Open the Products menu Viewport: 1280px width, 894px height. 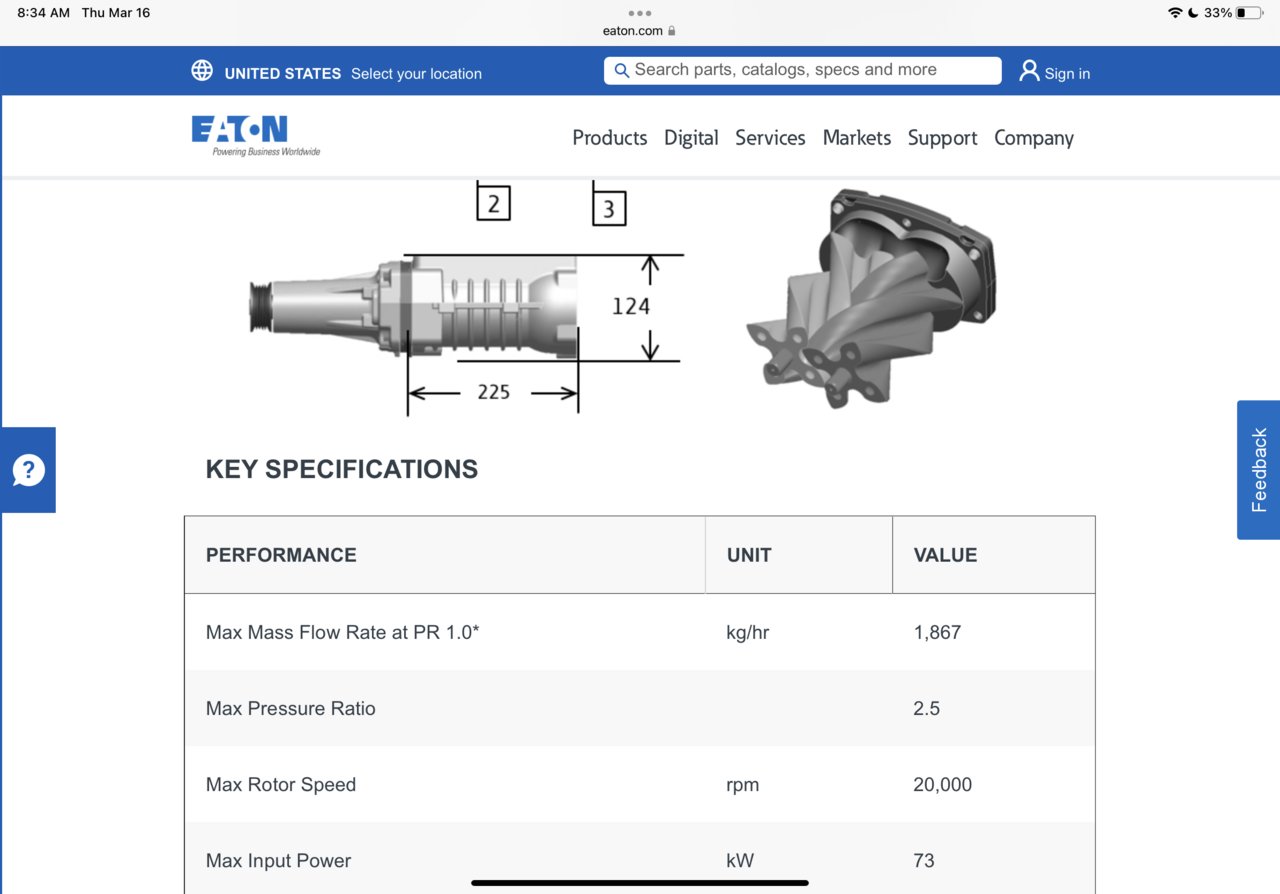pos(610,138)
